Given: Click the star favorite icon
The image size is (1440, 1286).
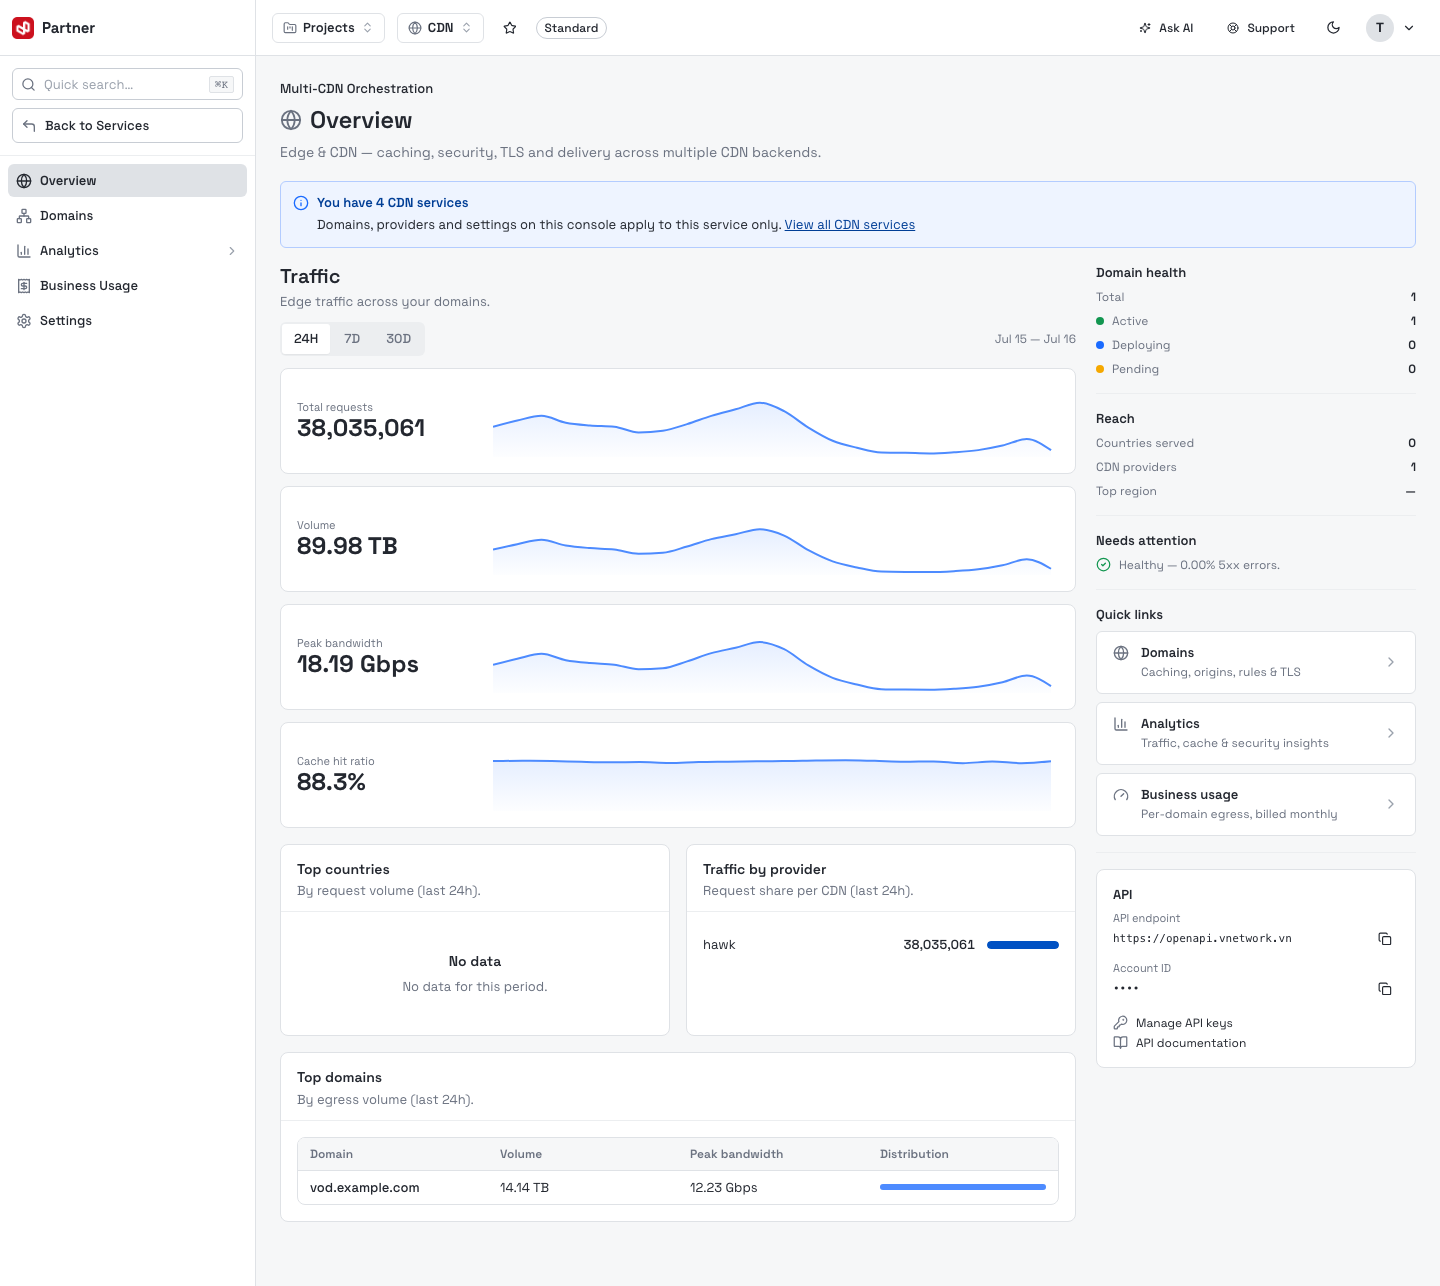Looking at the screenshot, I should (x=510, y=28).
